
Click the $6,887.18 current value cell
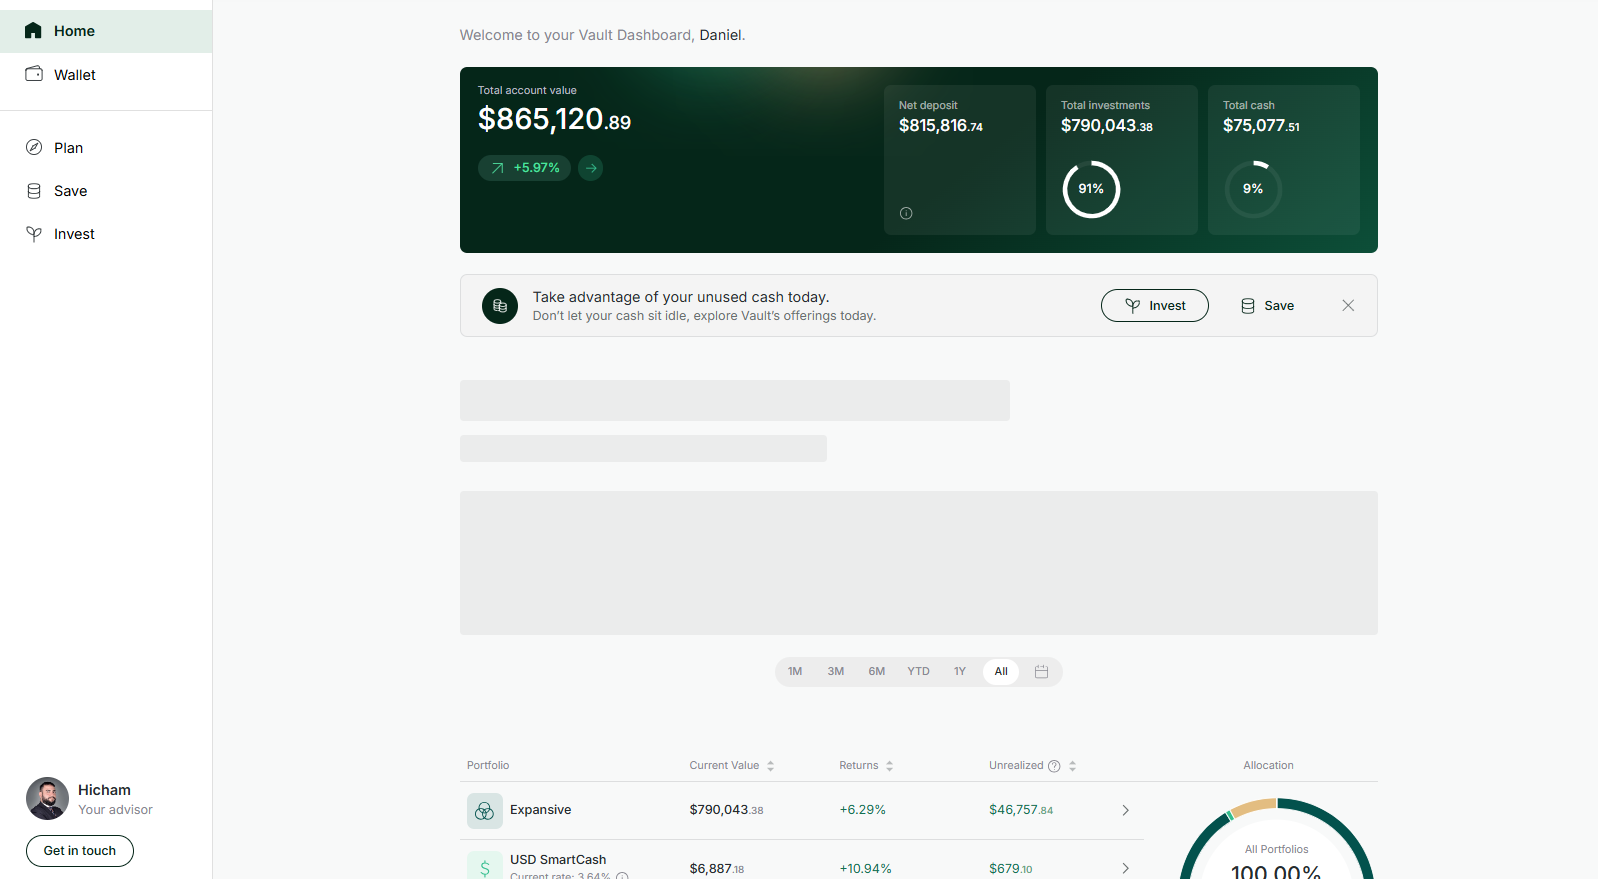coord(717,869)
